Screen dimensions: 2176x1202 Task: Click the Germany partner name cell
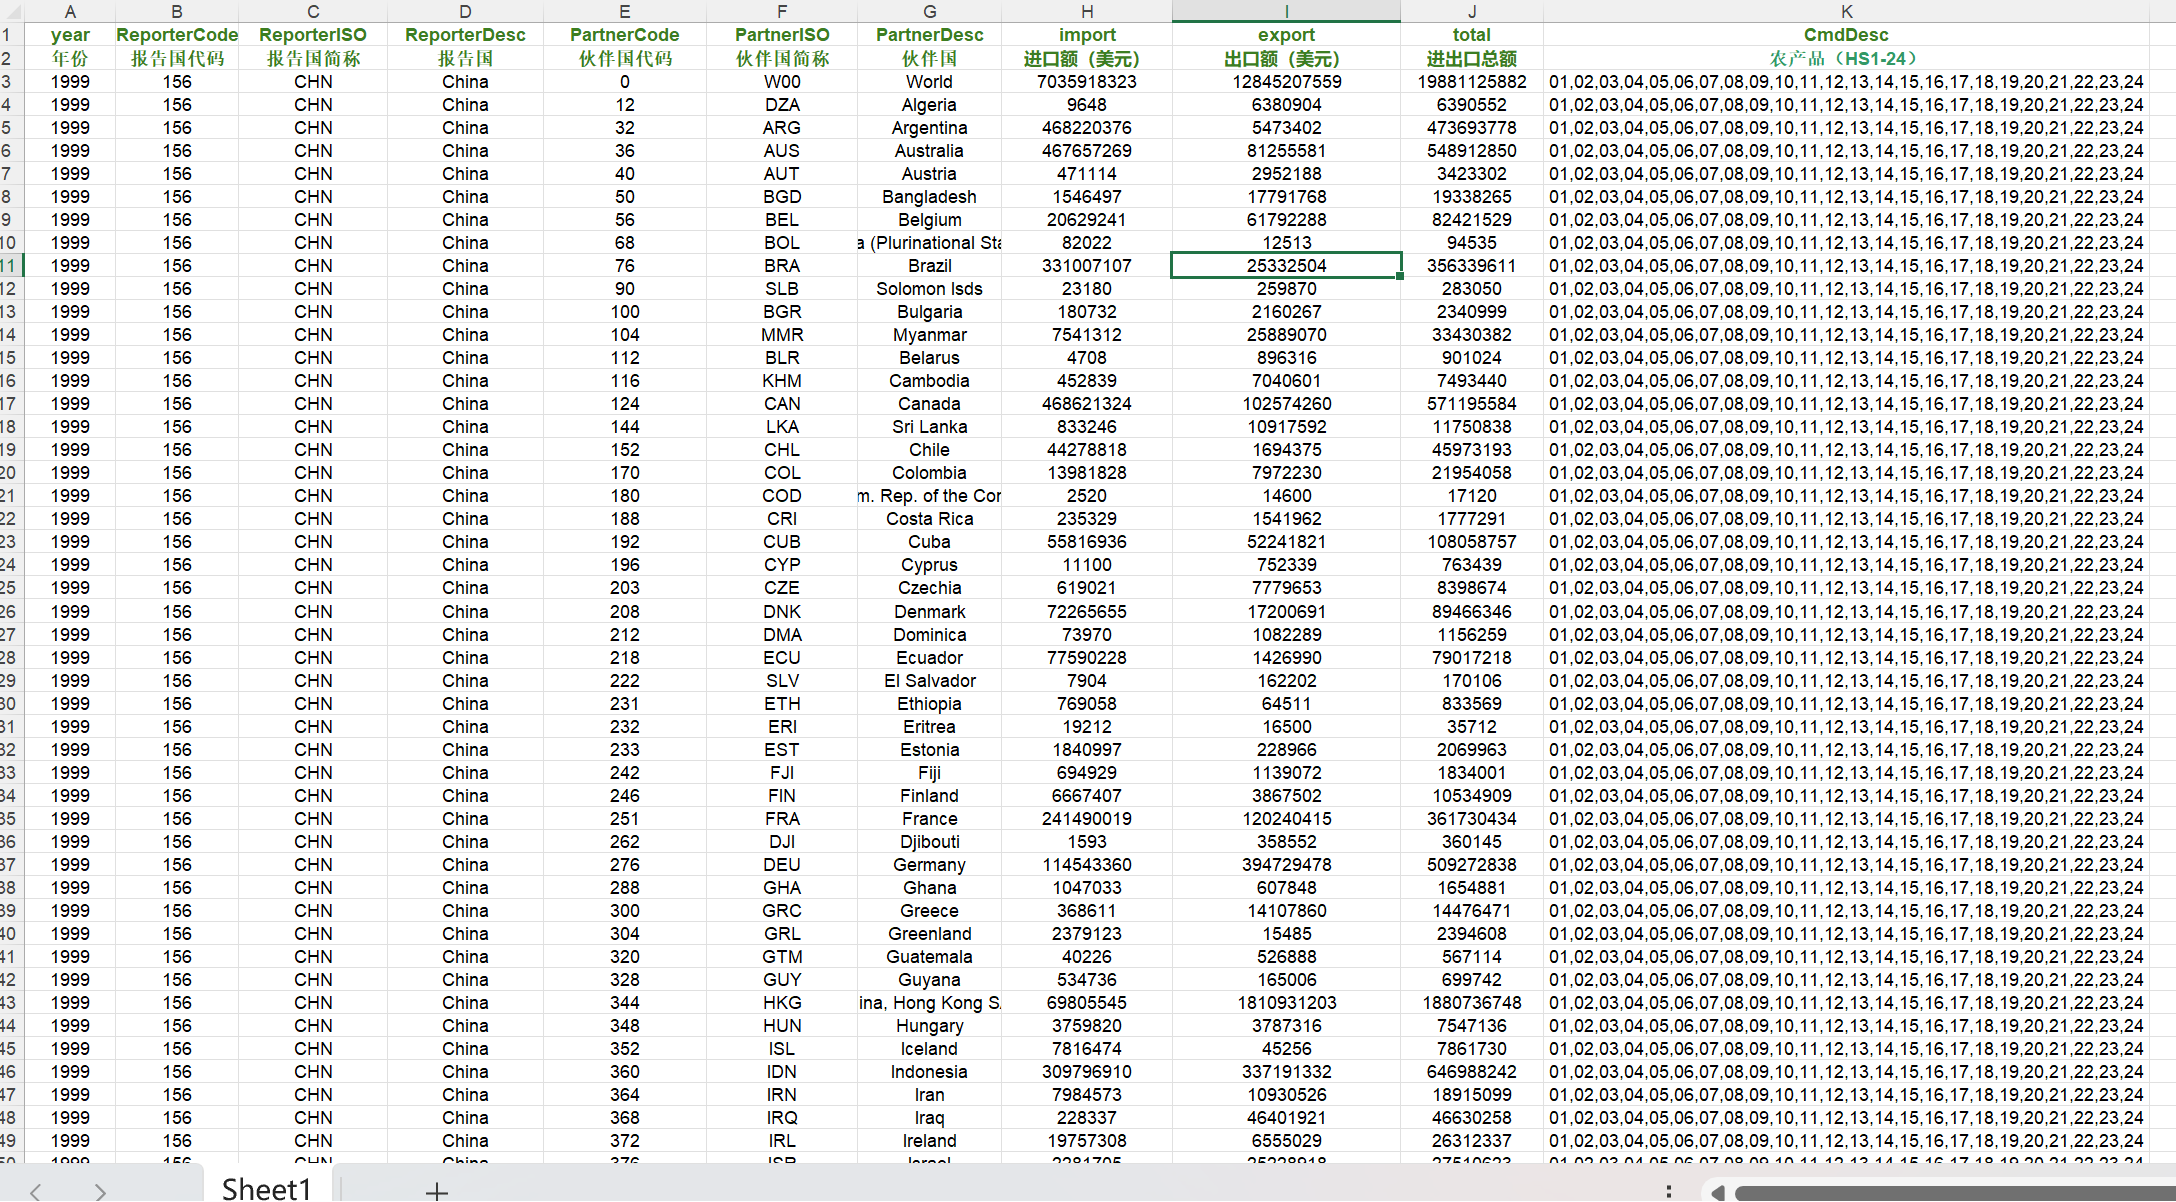(x=929, y=865)
